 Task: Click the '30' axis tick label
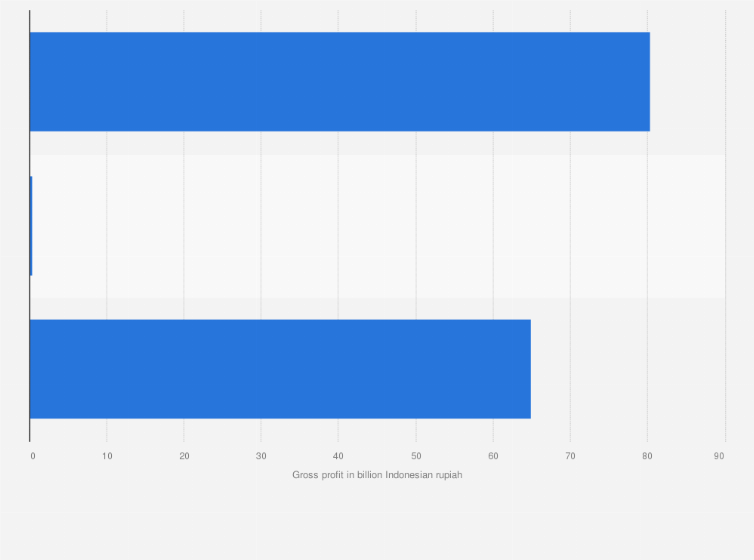[261, 456]
